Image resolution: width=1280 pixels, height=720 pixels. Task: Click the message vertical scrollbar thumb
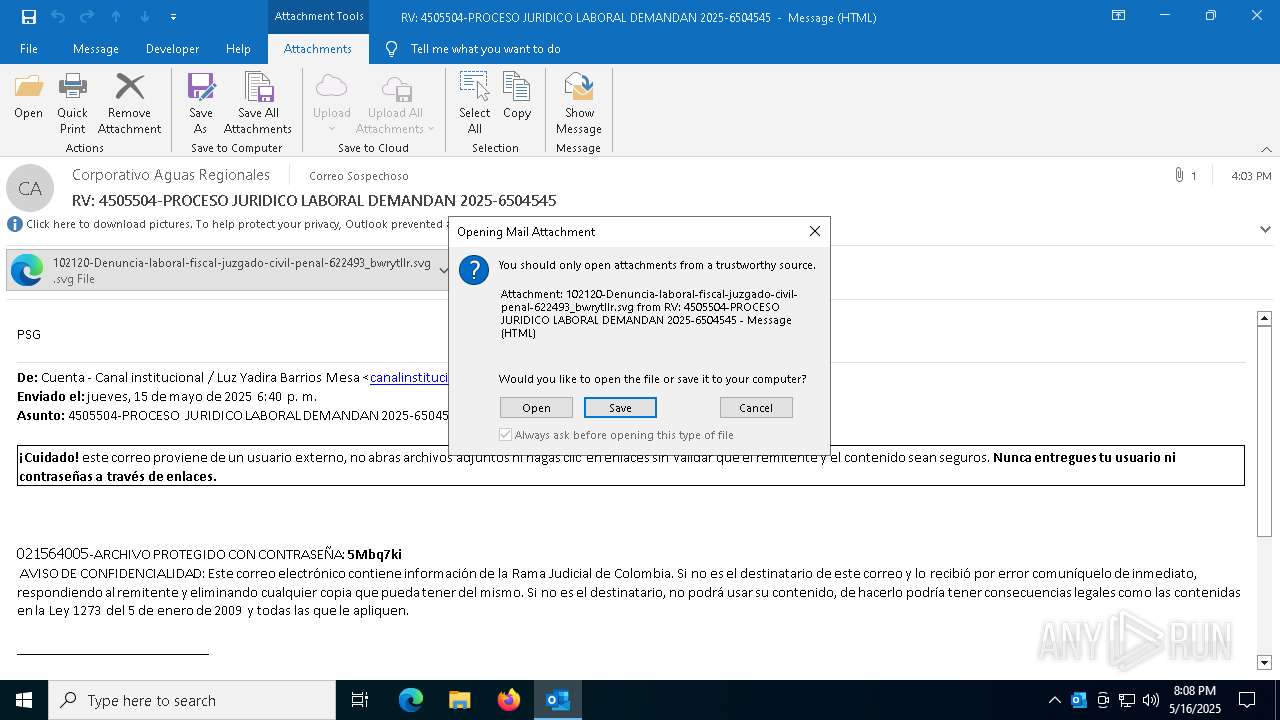1264,430
